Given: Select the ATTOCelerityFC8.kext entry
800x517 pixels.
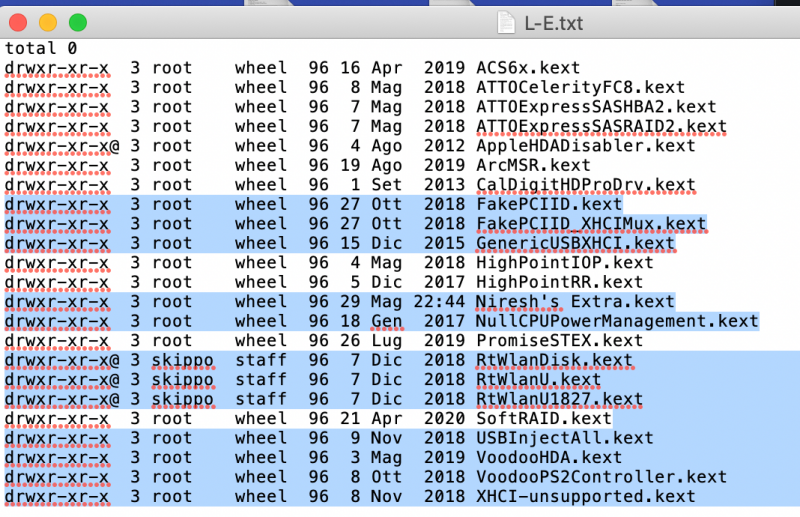Looking at the screenshot, I should [580, 87].
